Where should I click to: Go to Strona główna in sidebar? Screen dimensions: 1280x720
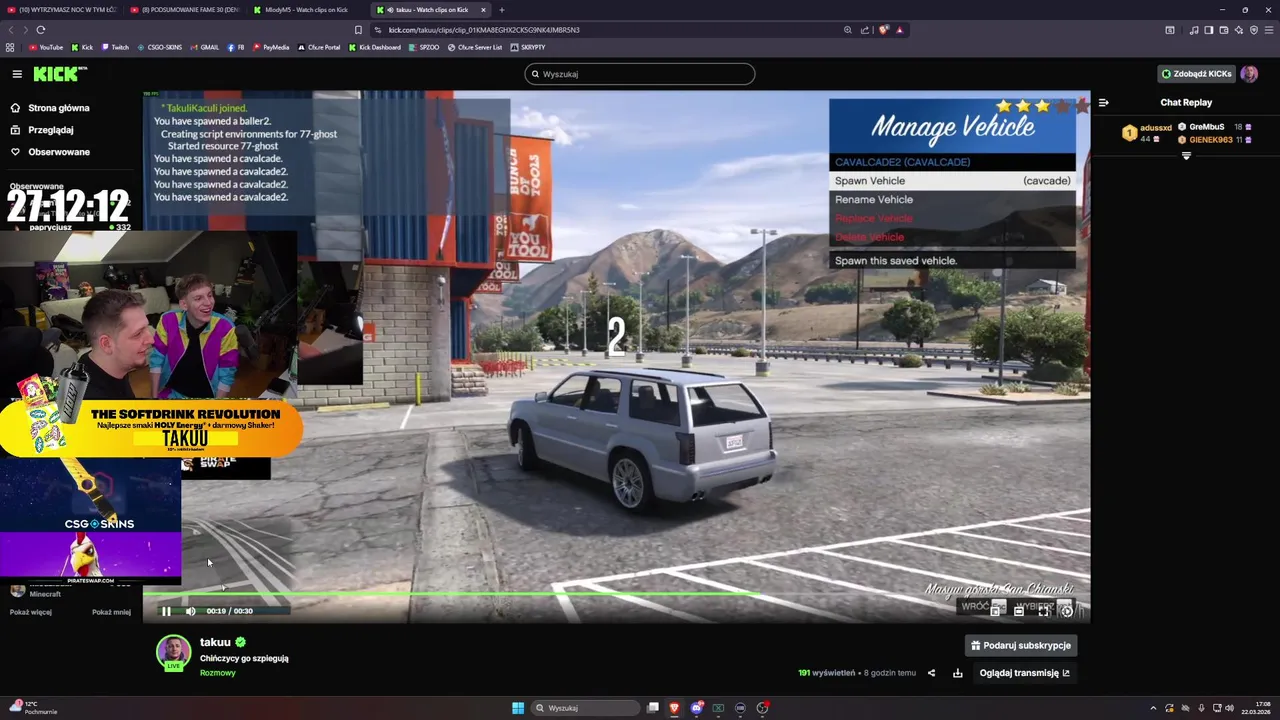[x=50, y=108]
